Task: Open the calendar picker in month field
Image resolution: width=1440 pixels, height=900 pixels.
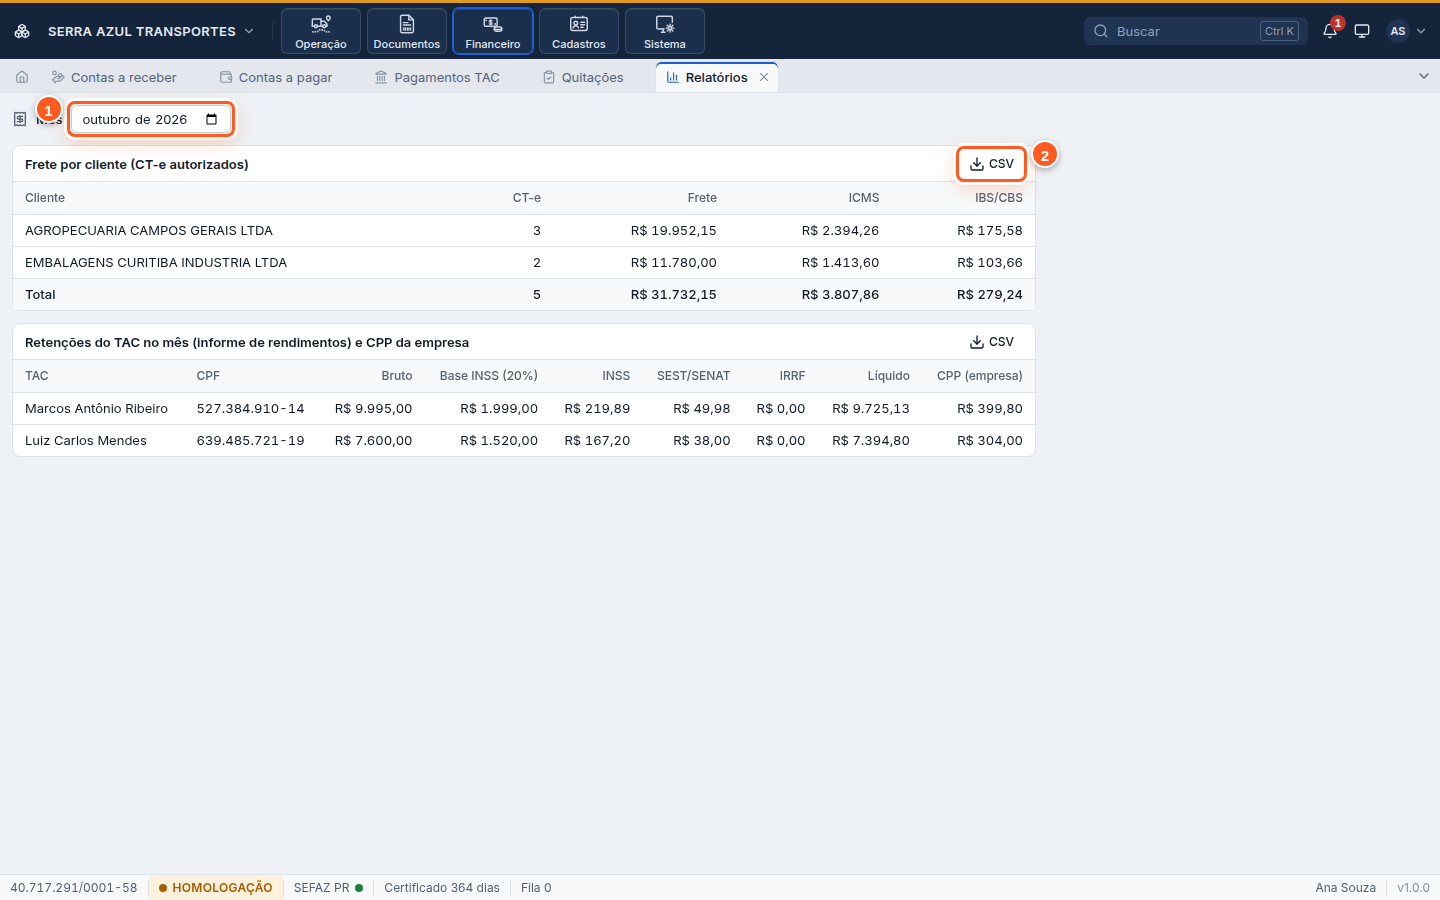Action: point(211,119)
